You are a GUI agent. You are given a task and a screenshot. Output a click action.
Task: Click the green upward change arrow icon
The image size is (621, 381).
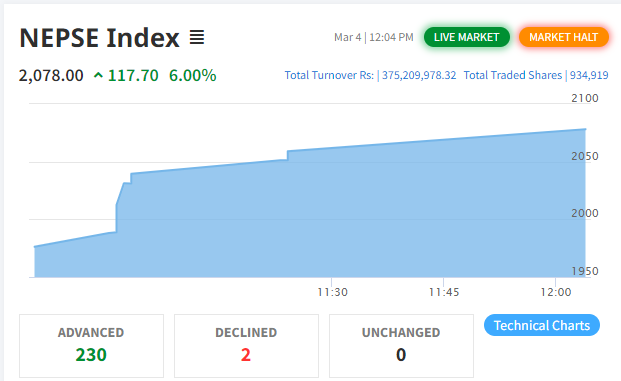pos(98,75)
